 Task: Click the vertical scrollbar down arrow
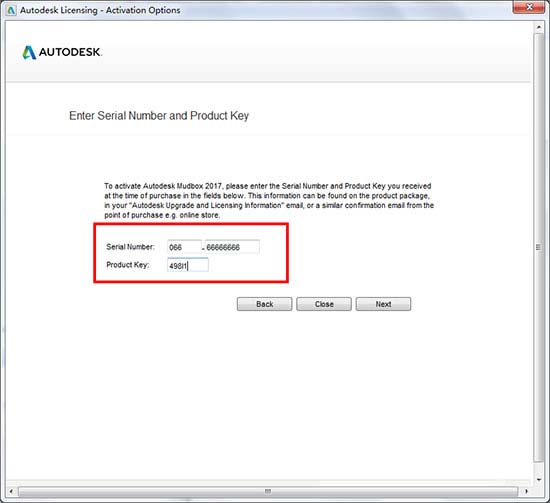tap(538, 480)
